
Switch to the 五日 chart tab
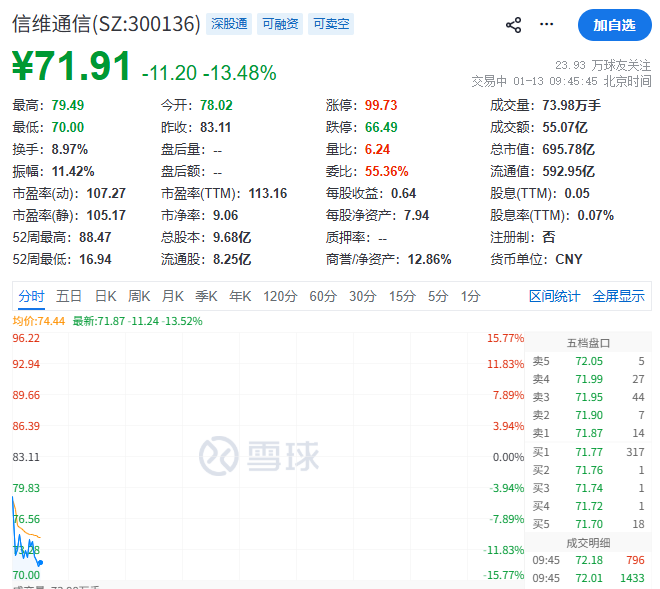(69, 296)
